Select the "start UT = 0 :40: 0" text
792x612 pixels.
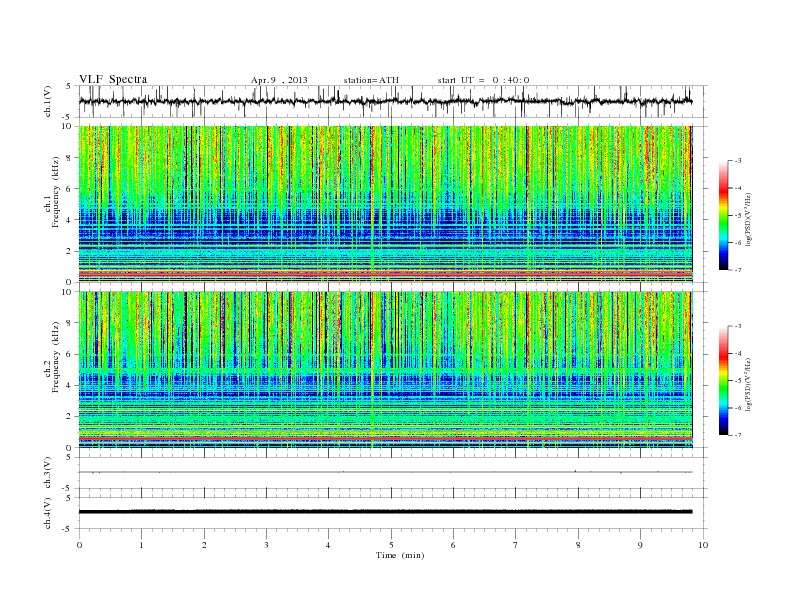483,80
